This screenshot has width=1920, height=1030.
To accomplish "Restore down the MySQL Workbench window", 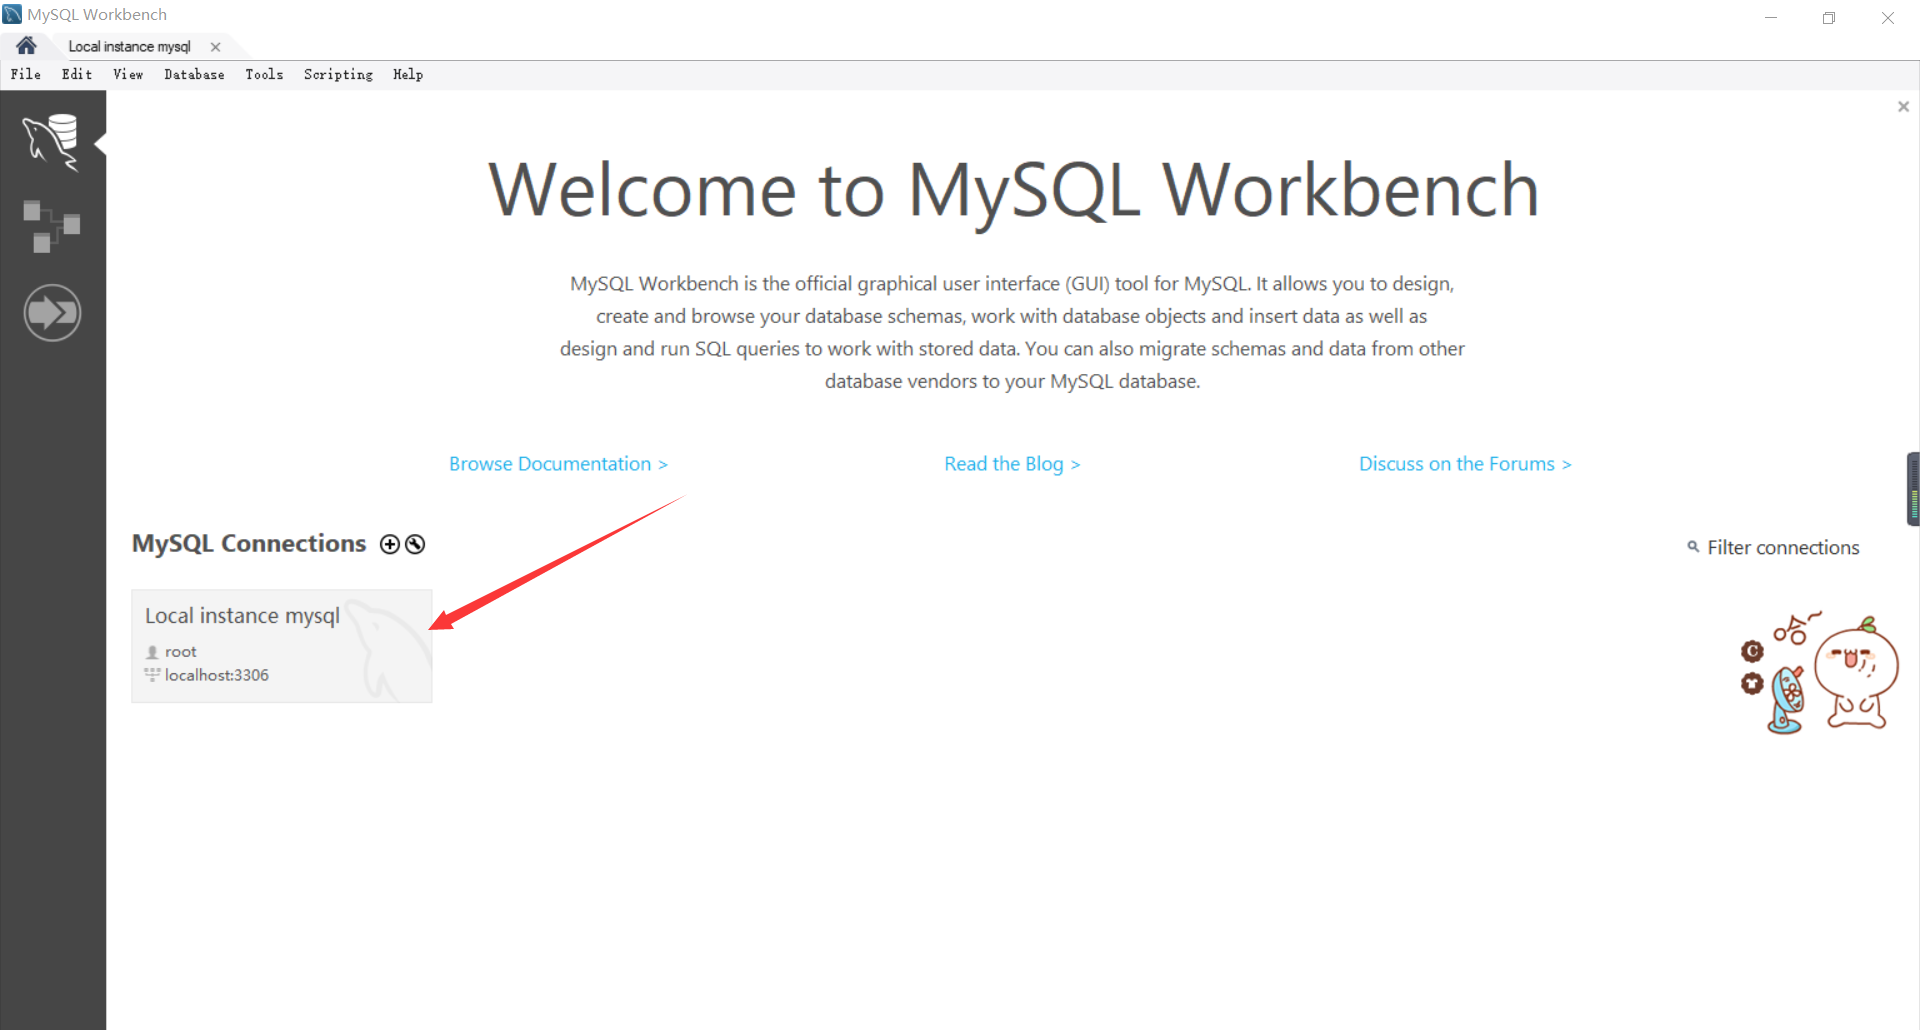I will pyautogui.click(x=1829, y=17).
